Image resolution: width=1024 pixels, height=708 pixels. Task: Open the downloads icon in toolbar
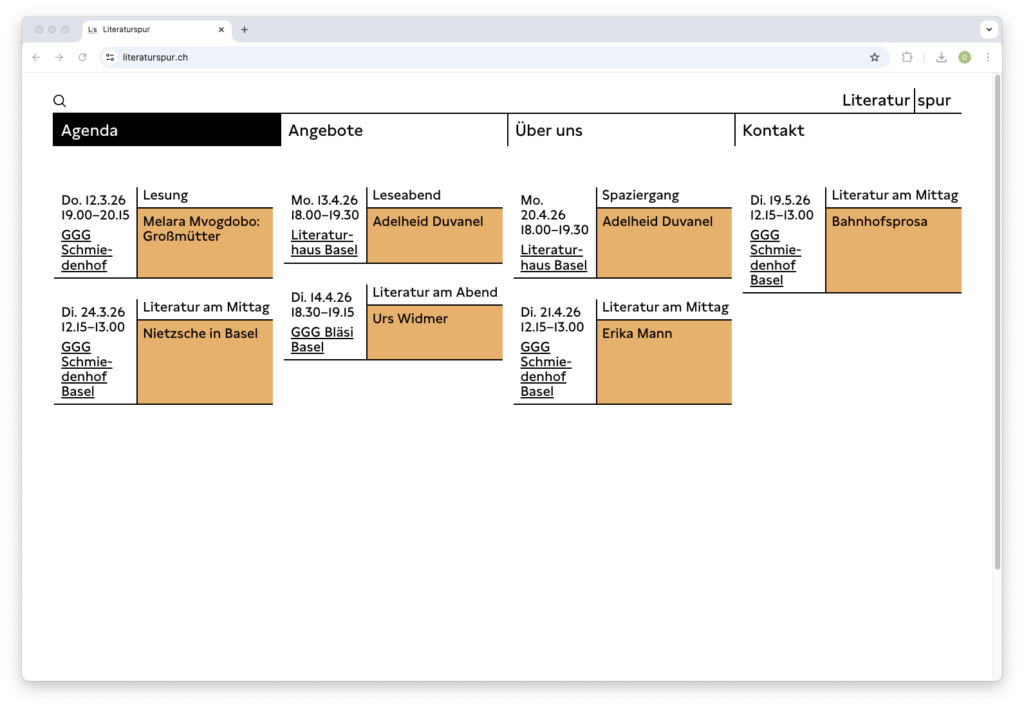tap(941, 58)
